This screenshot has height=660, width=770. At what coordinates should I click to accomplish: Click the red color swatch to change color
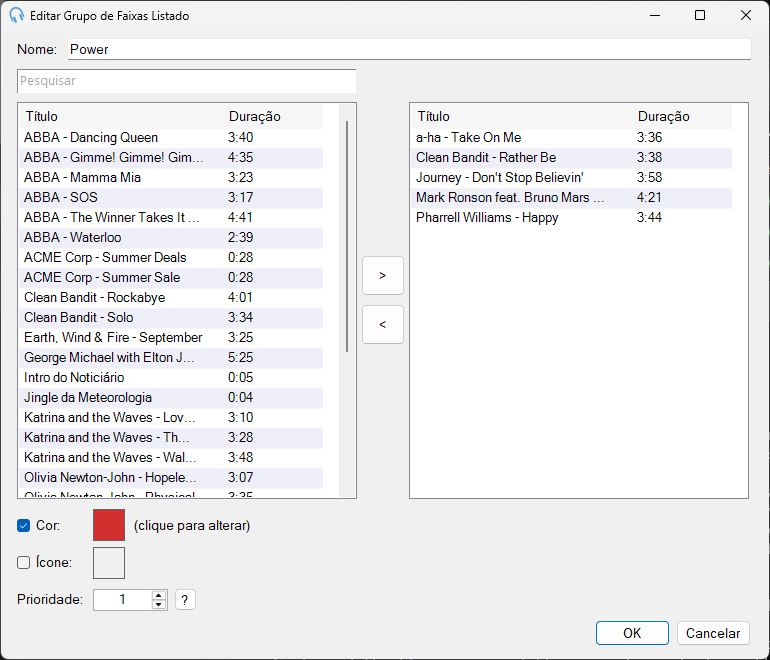pos(109,525)
